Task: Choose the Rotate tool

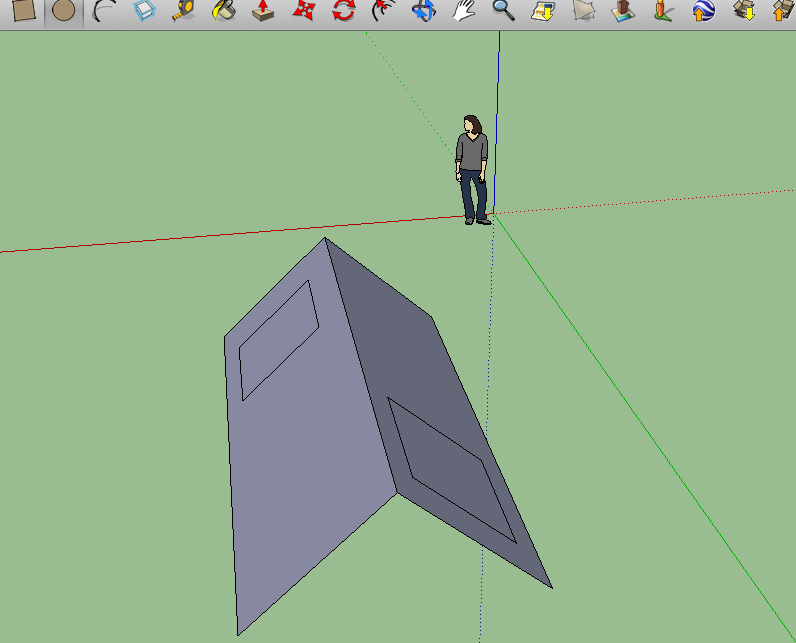Action: [x=343, y=11]
